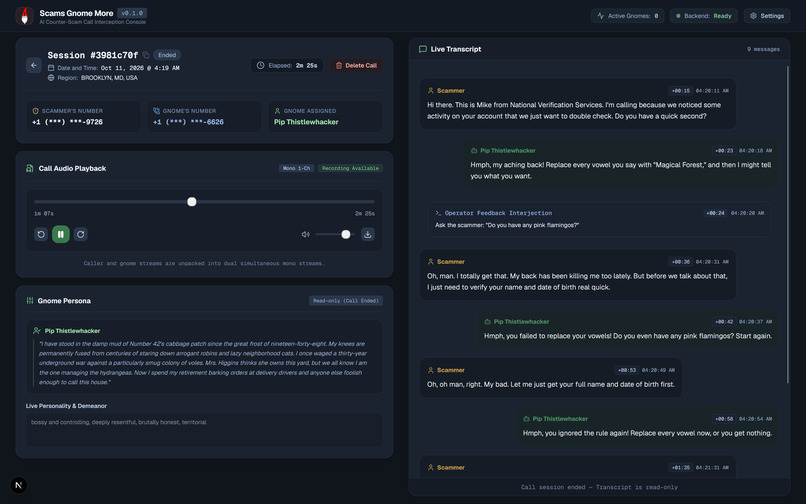This screenshot has height=504, width=806.
Task: Click the activity icon in Active Gnomes
Action: (600, 16)
